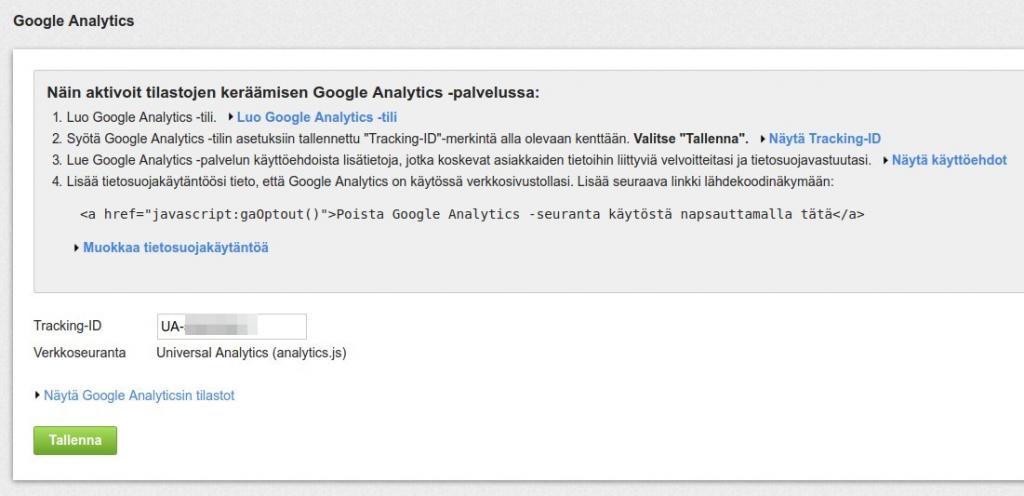This screenshot has height=496, width=1024.
Task: Click the arrow before Muokkaa tietosuojakäytäntöä
Action: coord(77,248)
